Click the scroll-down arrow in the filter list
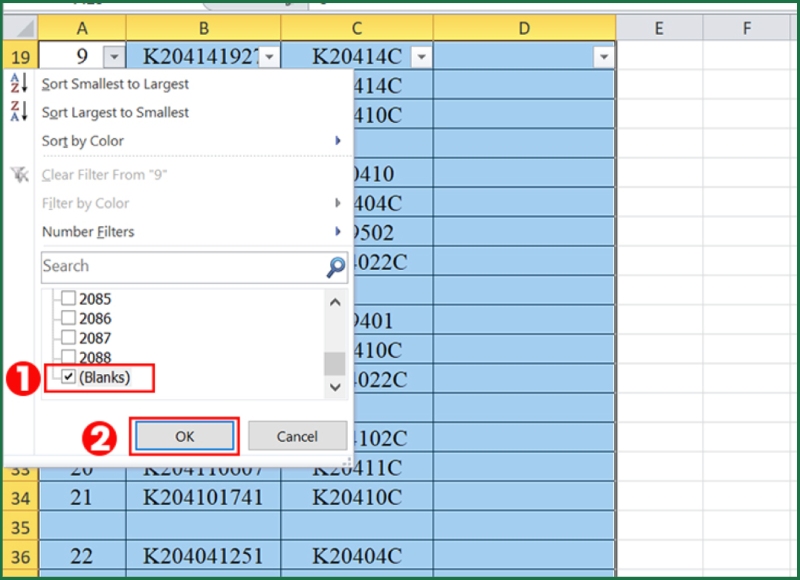The width and height of the screenshot is (800, 580). point(336,386)
